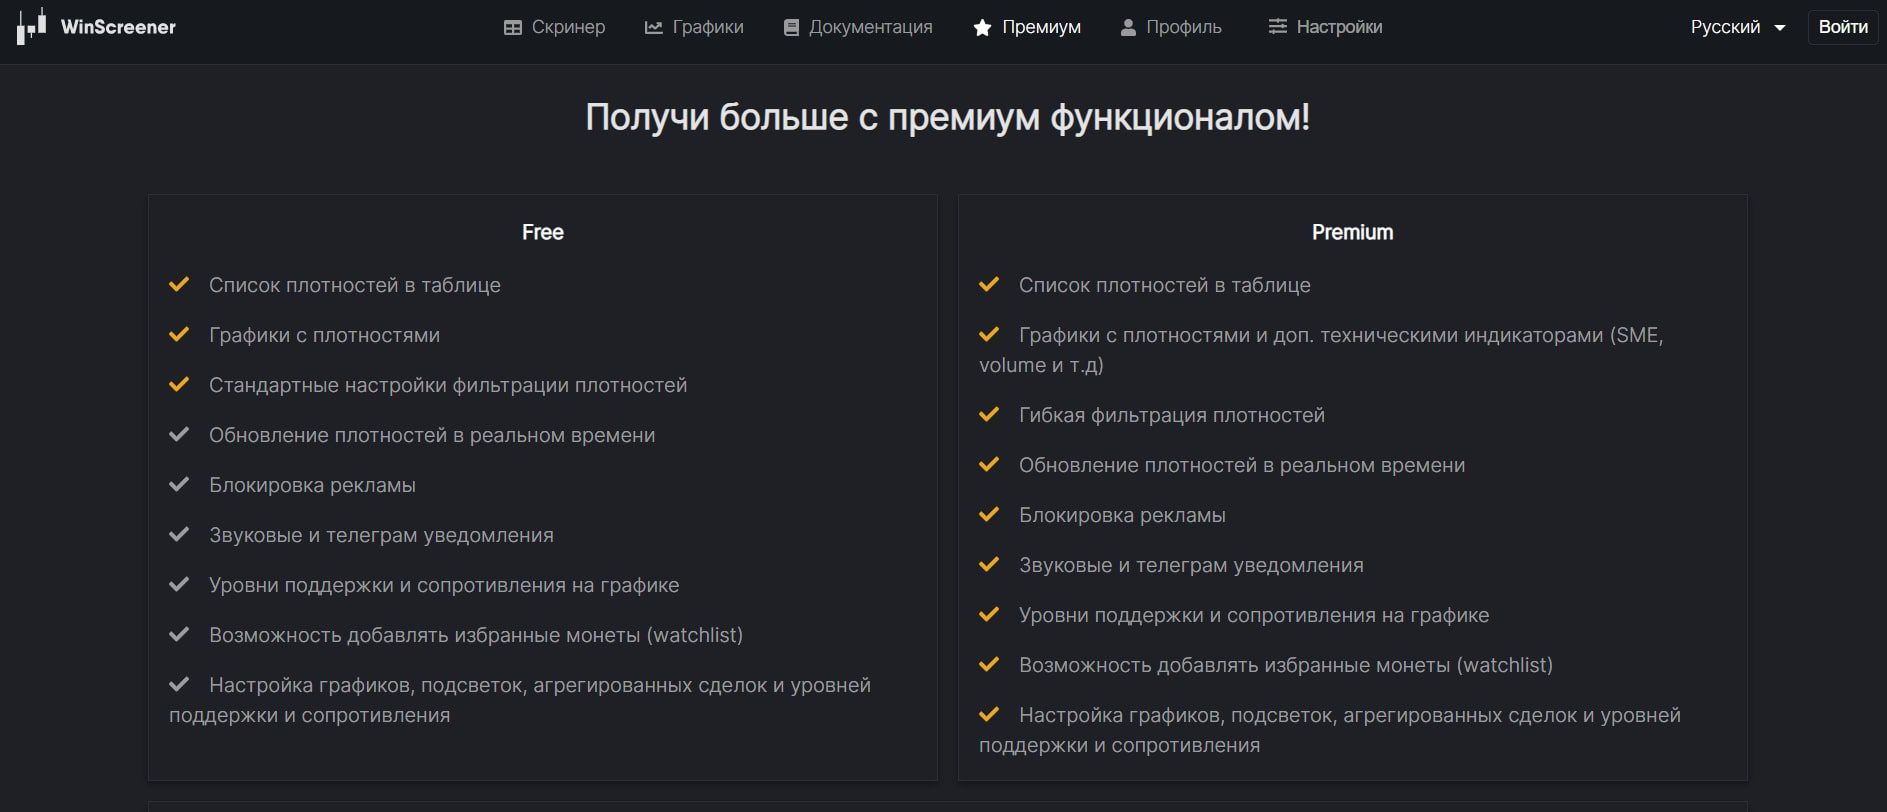Click Premium text Звуковые и телеграм уведомления
Image resolution: width=1887 pixels, height=812 pixels.
(x=1191, y=565)
